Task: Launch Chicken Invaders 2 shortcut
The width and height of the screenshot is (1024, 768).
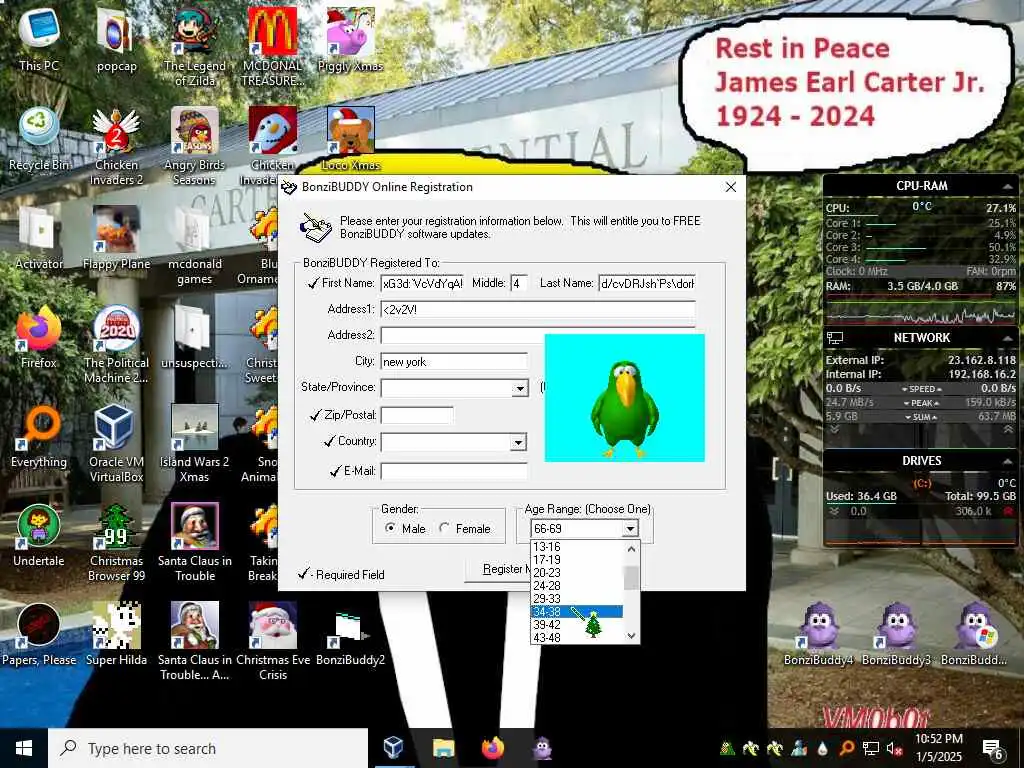Action: pos(116,146)
